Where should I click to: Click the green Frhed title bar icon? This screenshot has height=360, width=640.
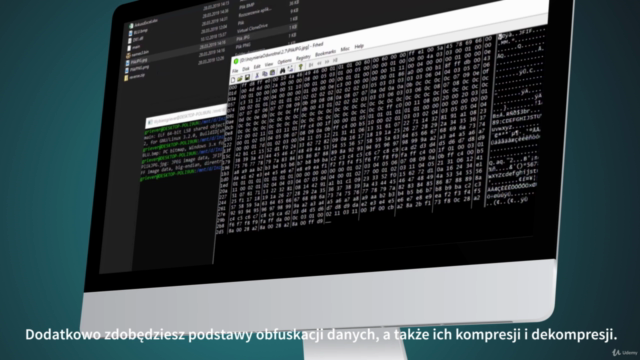point(236,61)
